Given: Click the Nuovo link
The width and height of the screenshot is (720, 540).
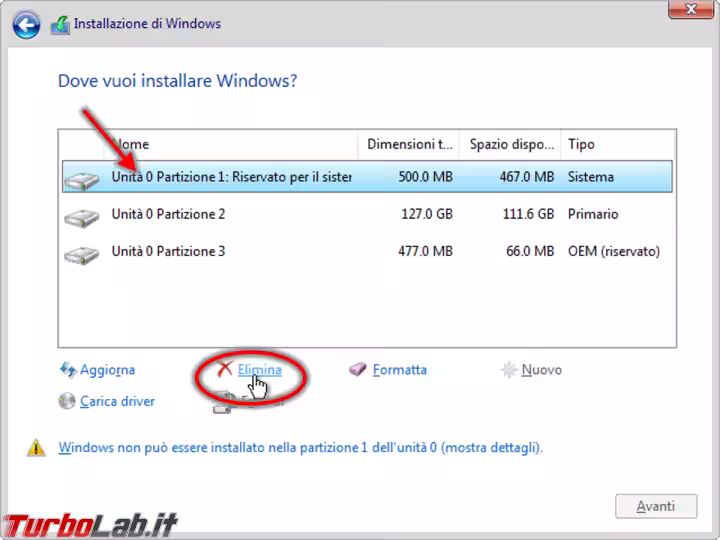Looking at the screenshot, I should point(541,370).
